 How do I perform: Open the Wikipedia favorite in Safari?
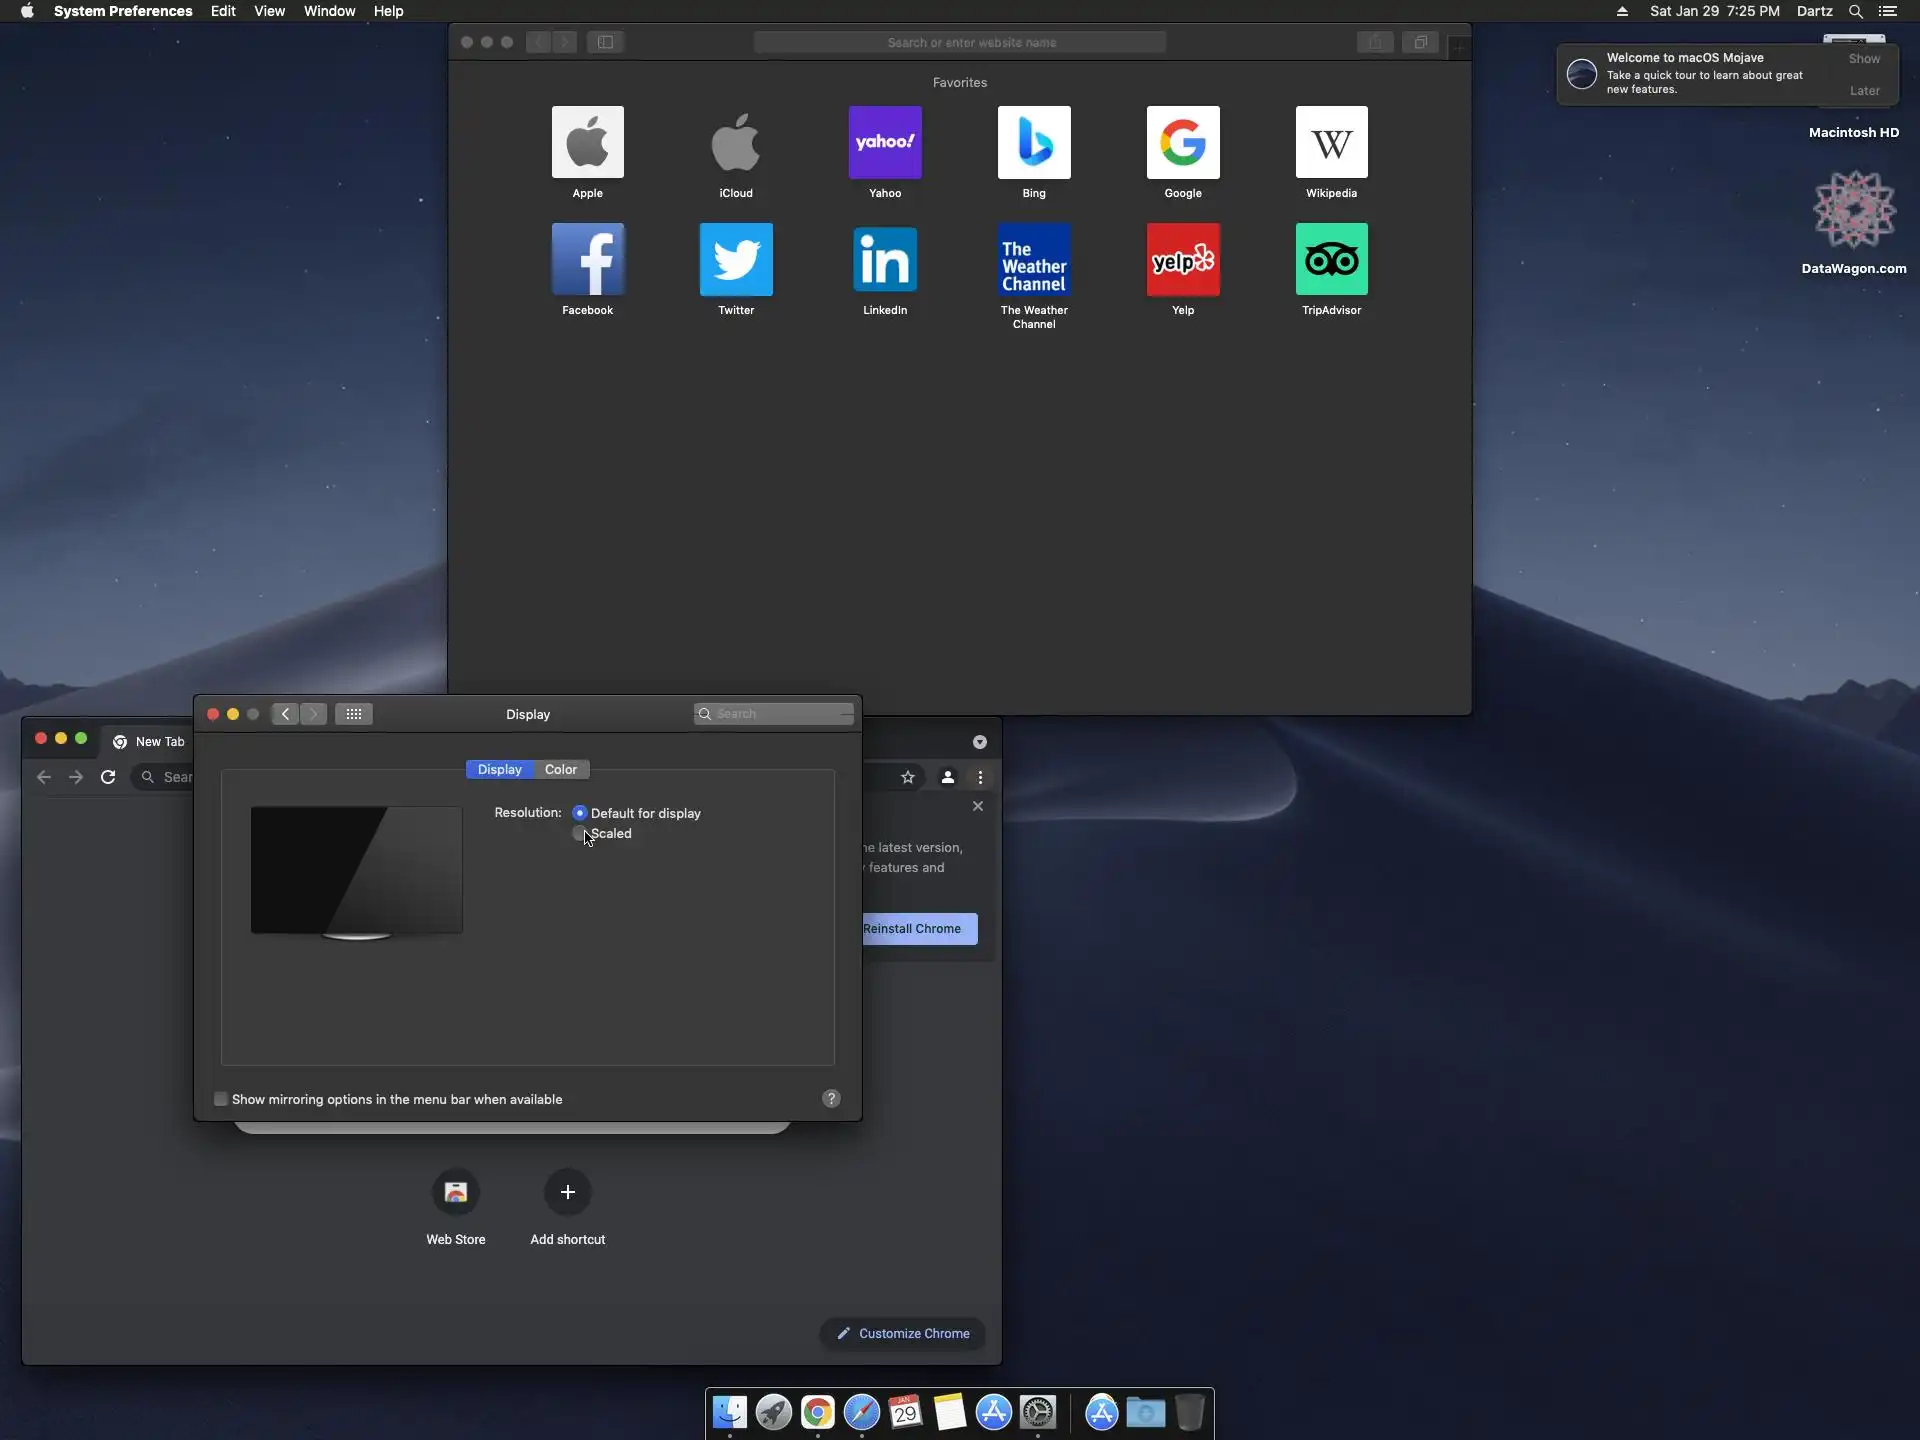(x=1331, y=143)
